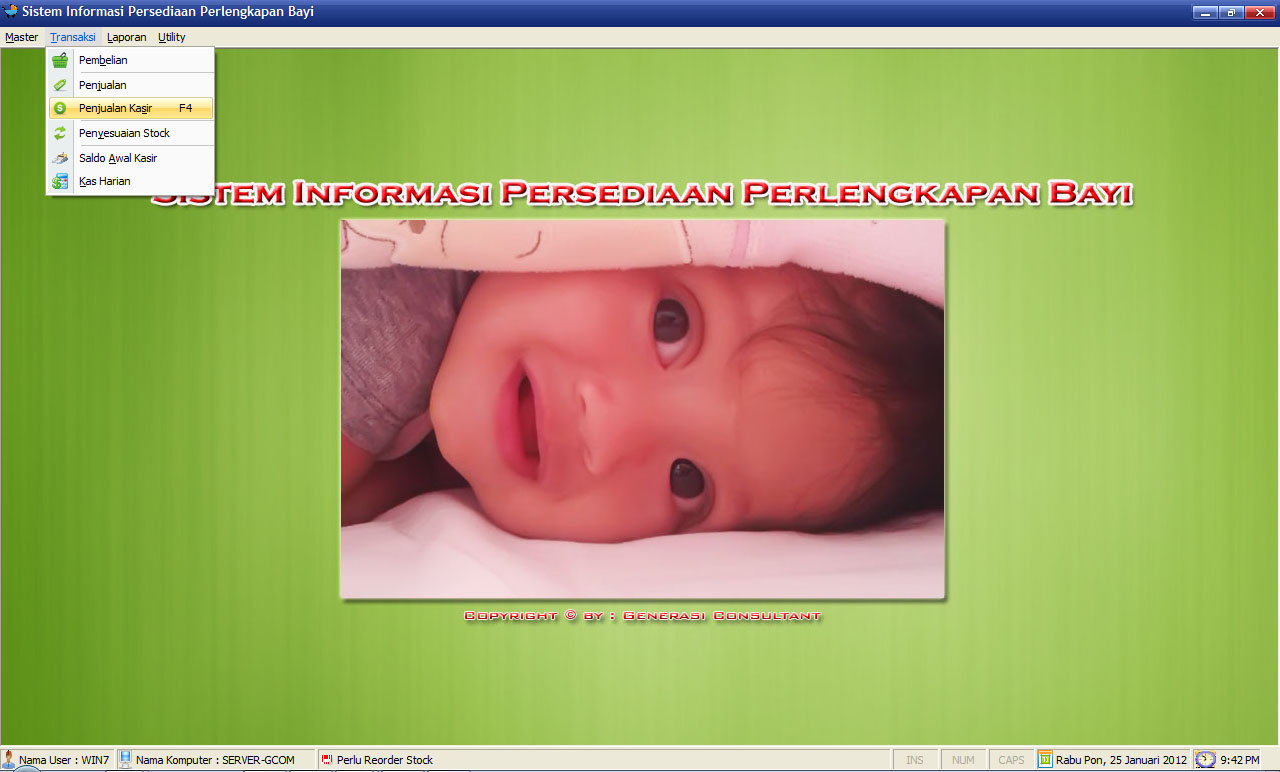1280x772 pixels.
Task: Click the Penjualan tag icon in menu
Action: [60, 85]
